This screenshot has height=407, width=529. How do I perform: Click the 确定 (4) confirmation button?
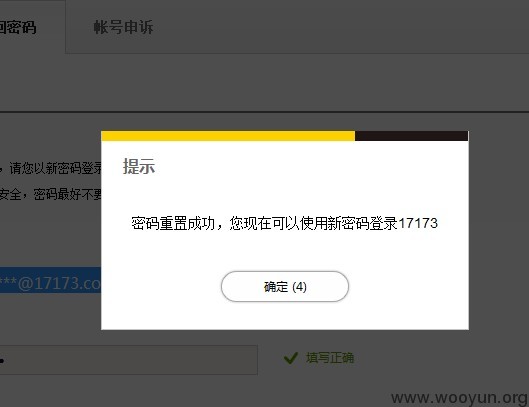(285, 287)
